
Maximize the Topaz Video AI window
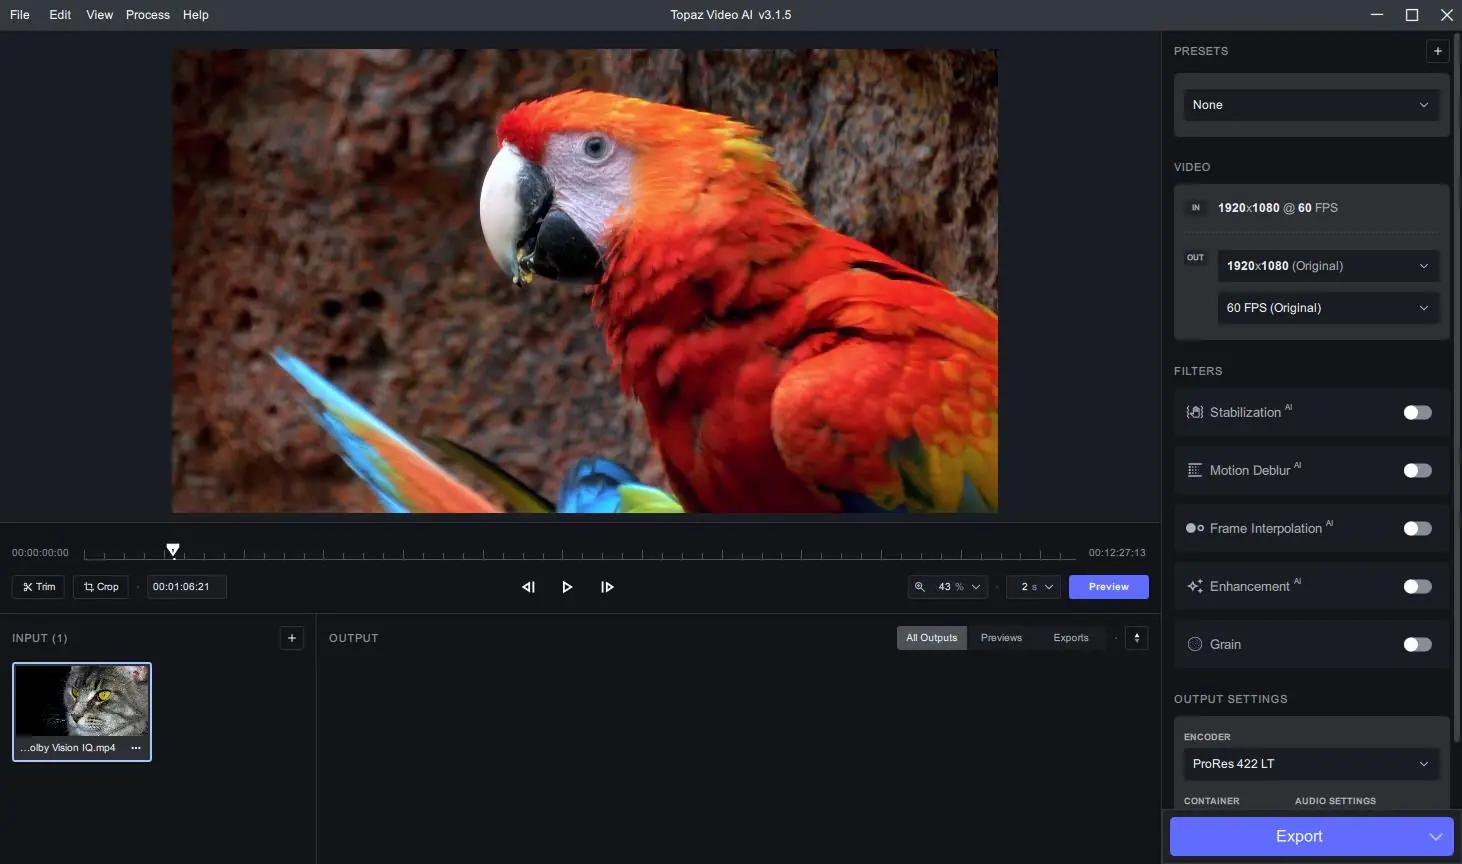click(x=1412, y=15)
